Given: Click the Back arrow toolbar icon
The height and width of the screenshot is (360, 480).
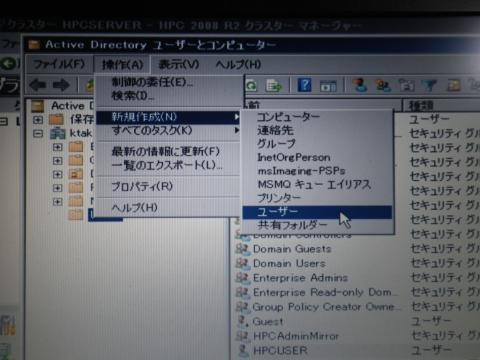Looking at the screenshot, I should pos(38,86).
